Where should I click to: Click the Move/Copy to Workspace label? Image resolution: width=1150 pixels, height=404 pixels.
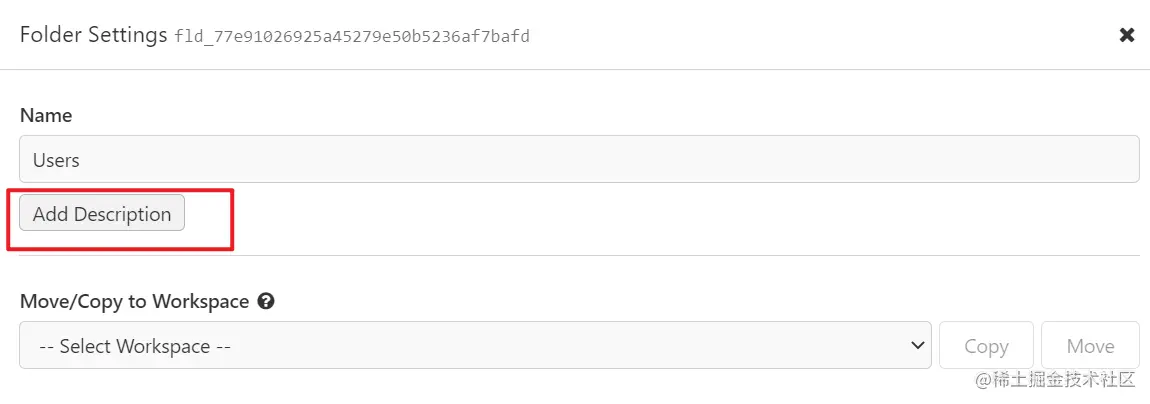(x=134, y=301)
